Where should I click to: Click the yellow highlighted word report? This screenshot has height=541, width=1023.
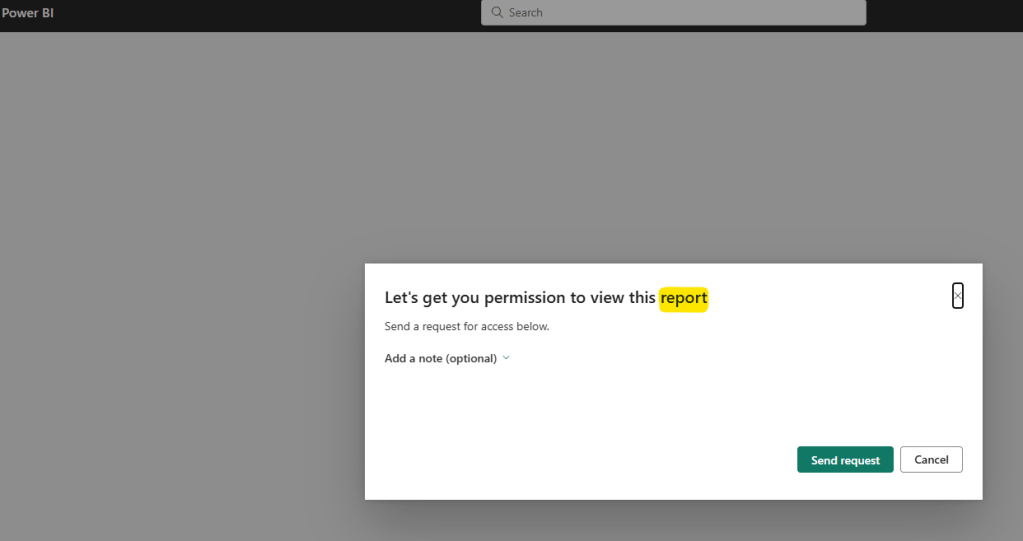click(x=683, y=298)
